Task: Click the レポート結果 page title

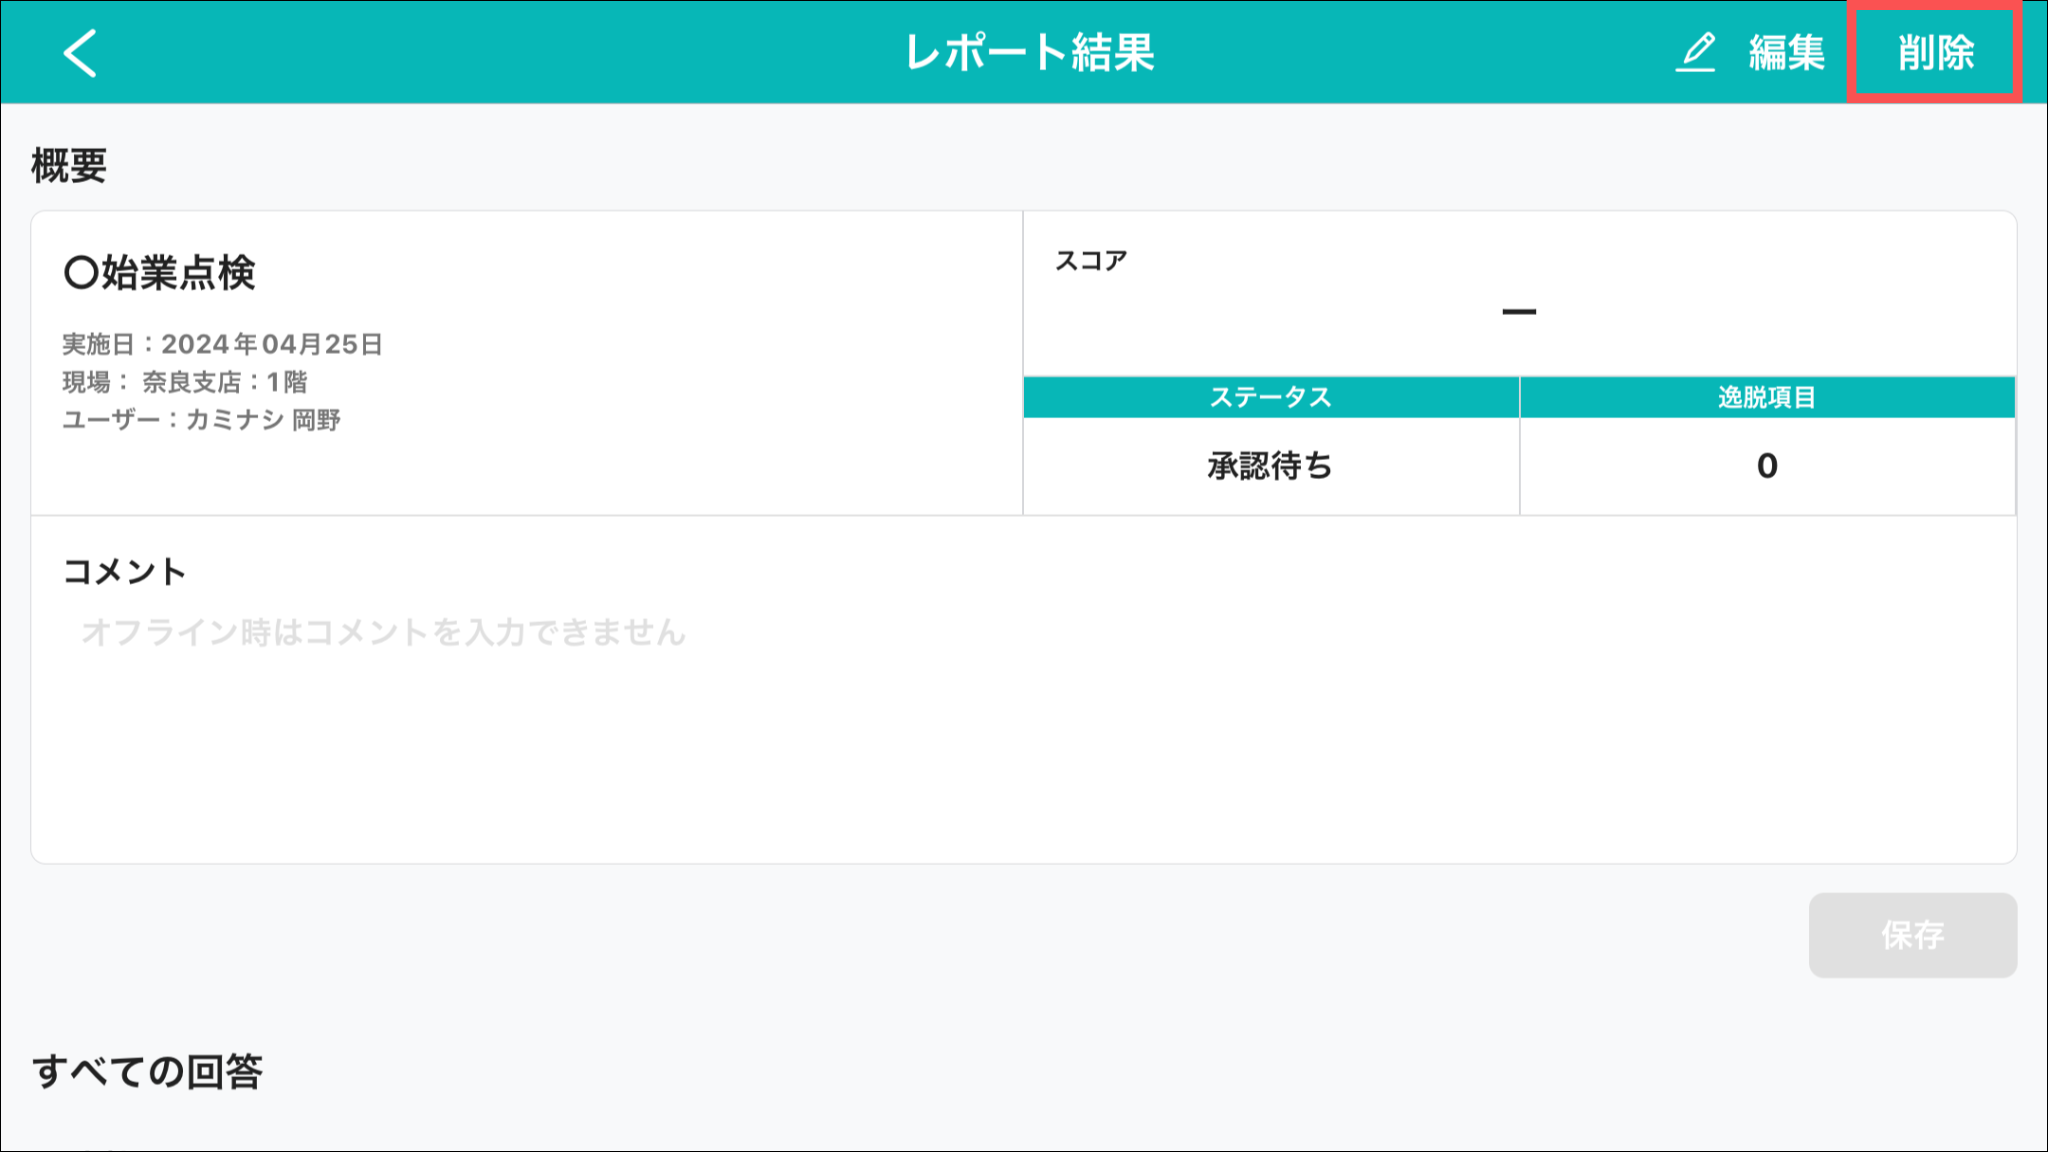Action: pyautogui.click(x=1030, y=52)
